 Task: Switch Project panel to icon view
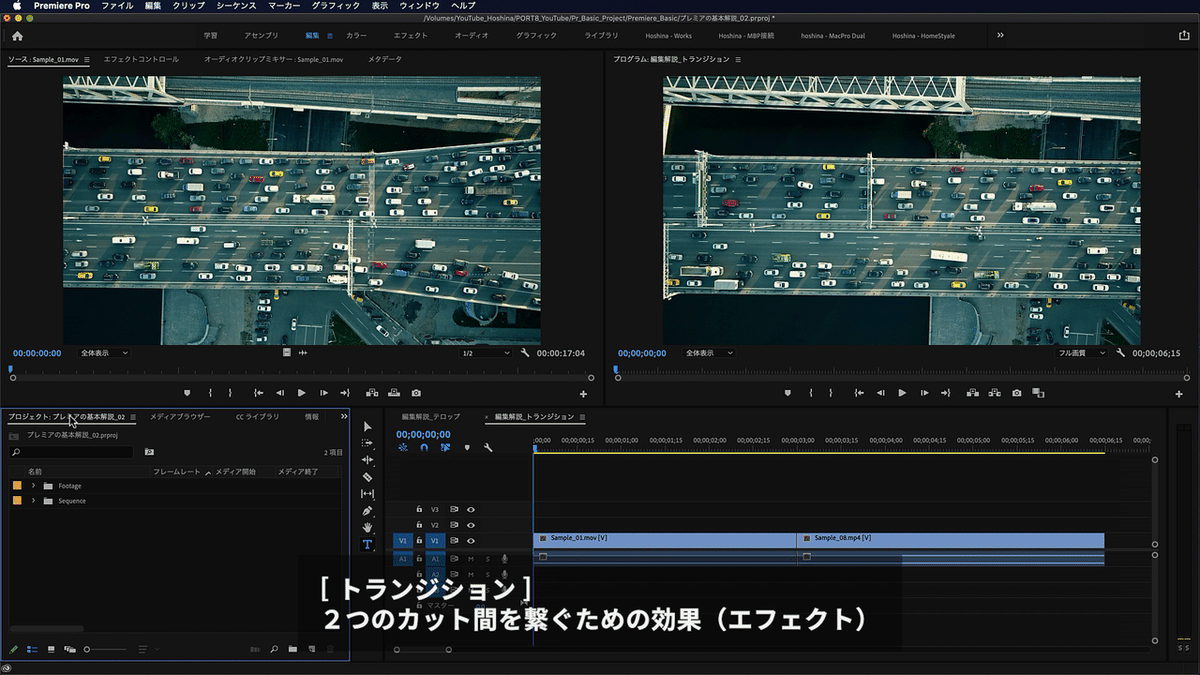coord(51,649)
